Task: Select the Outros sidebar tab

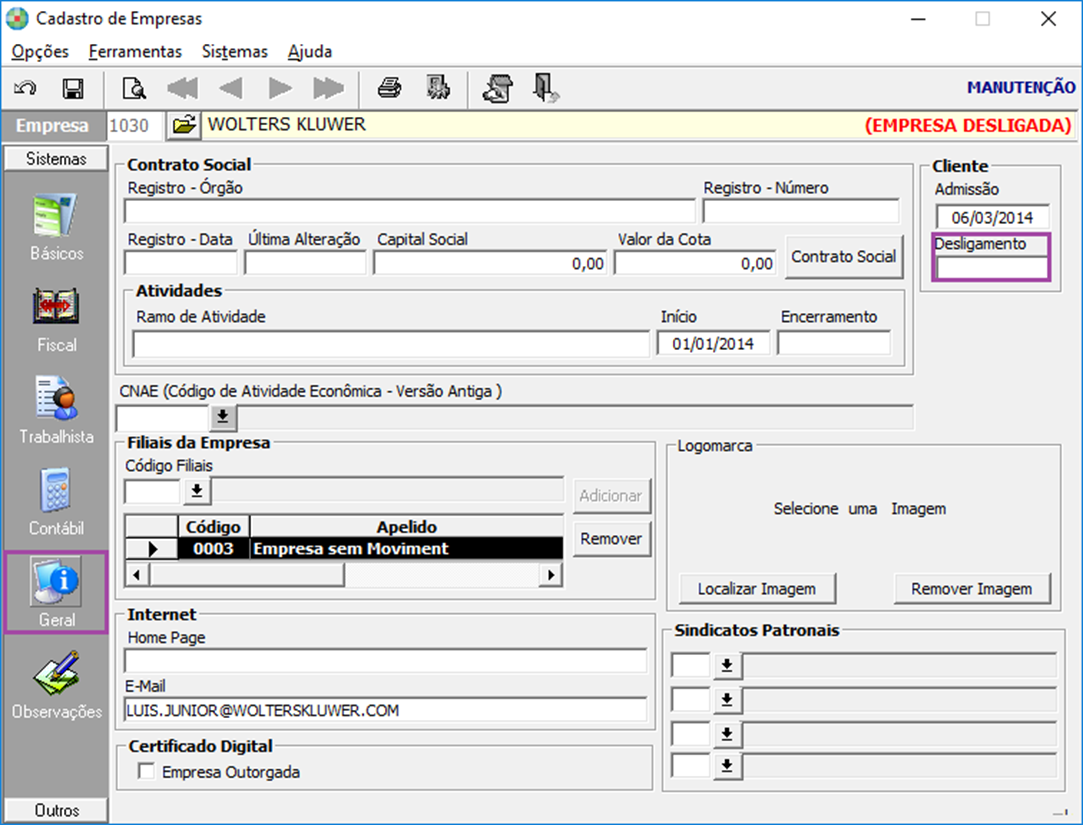Action: [x=56, y=810]
